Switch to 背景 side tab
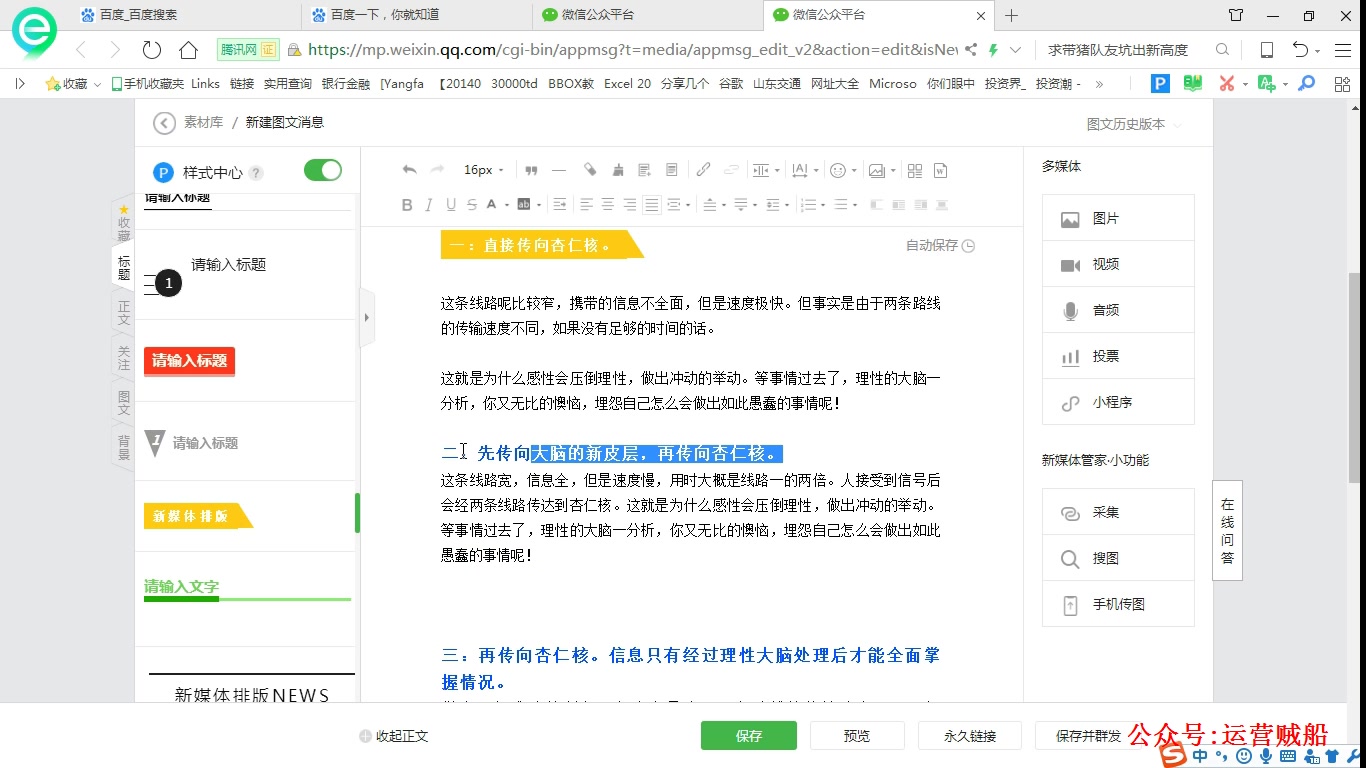 [124, 447]
